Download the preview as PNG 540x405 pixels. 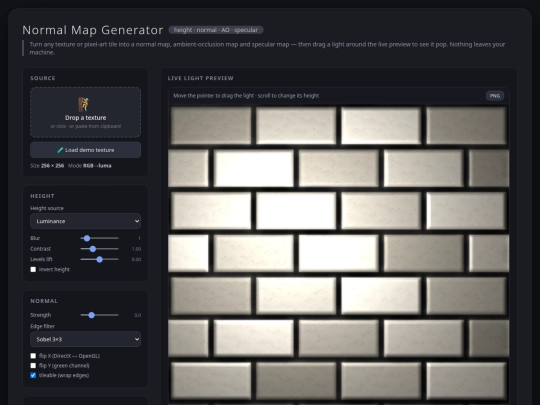point(495,96)
